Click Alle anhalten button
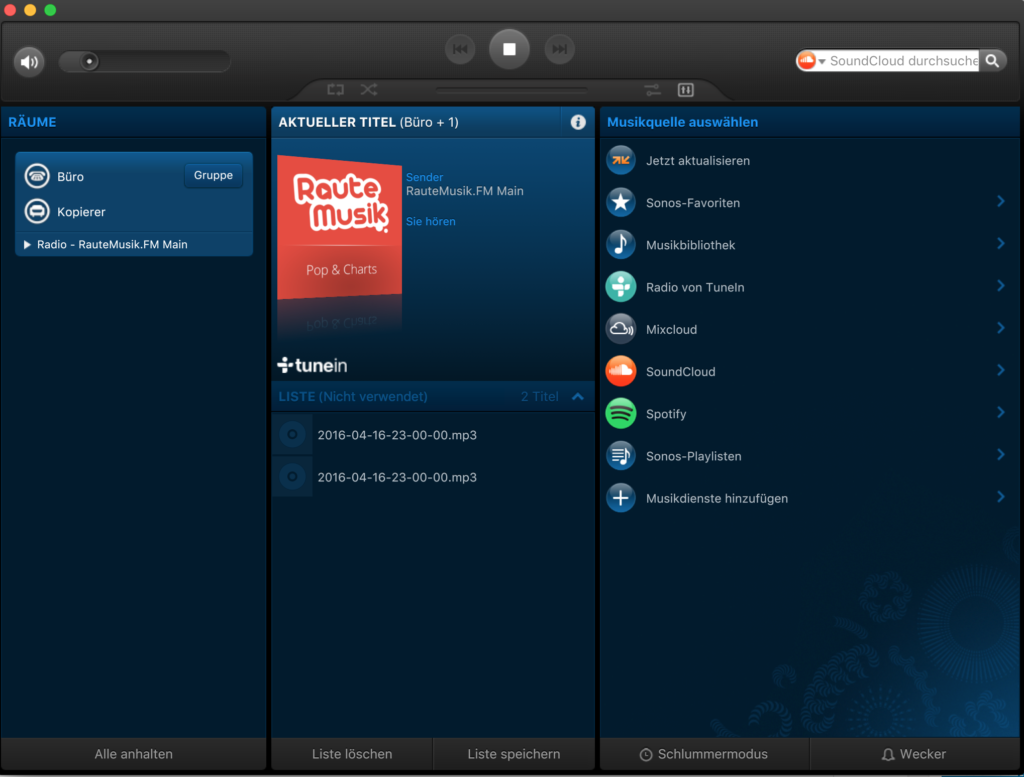Screen dimensions: 1024x777 click(x=133, y=754)
